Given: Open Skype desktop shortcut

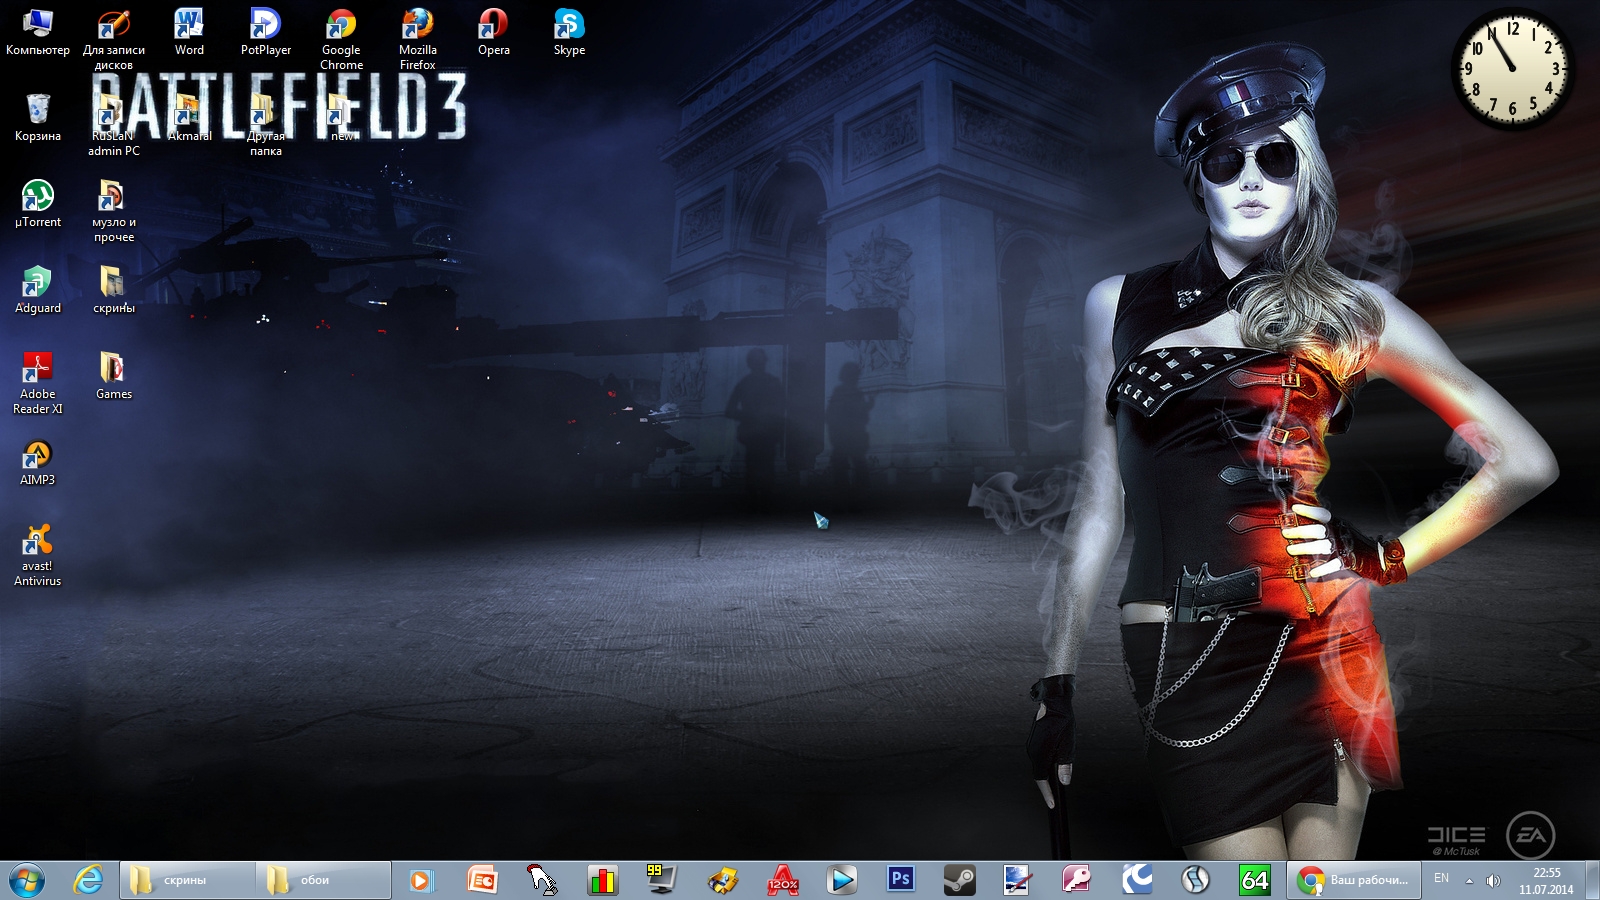Looking at the screenshot, I should coord(570,32).
